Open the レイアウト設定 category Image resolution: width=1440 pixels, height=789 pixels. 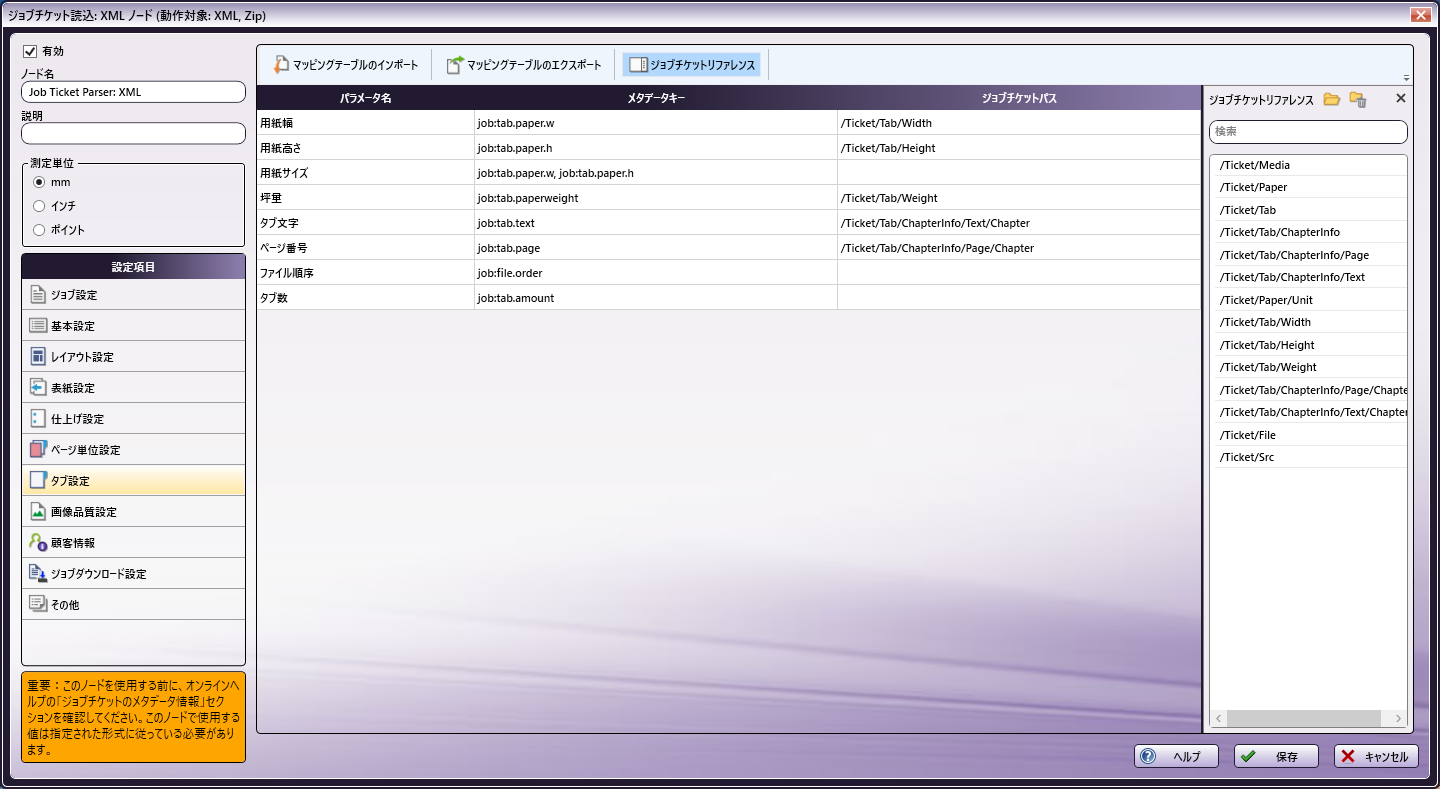[133, 357]
